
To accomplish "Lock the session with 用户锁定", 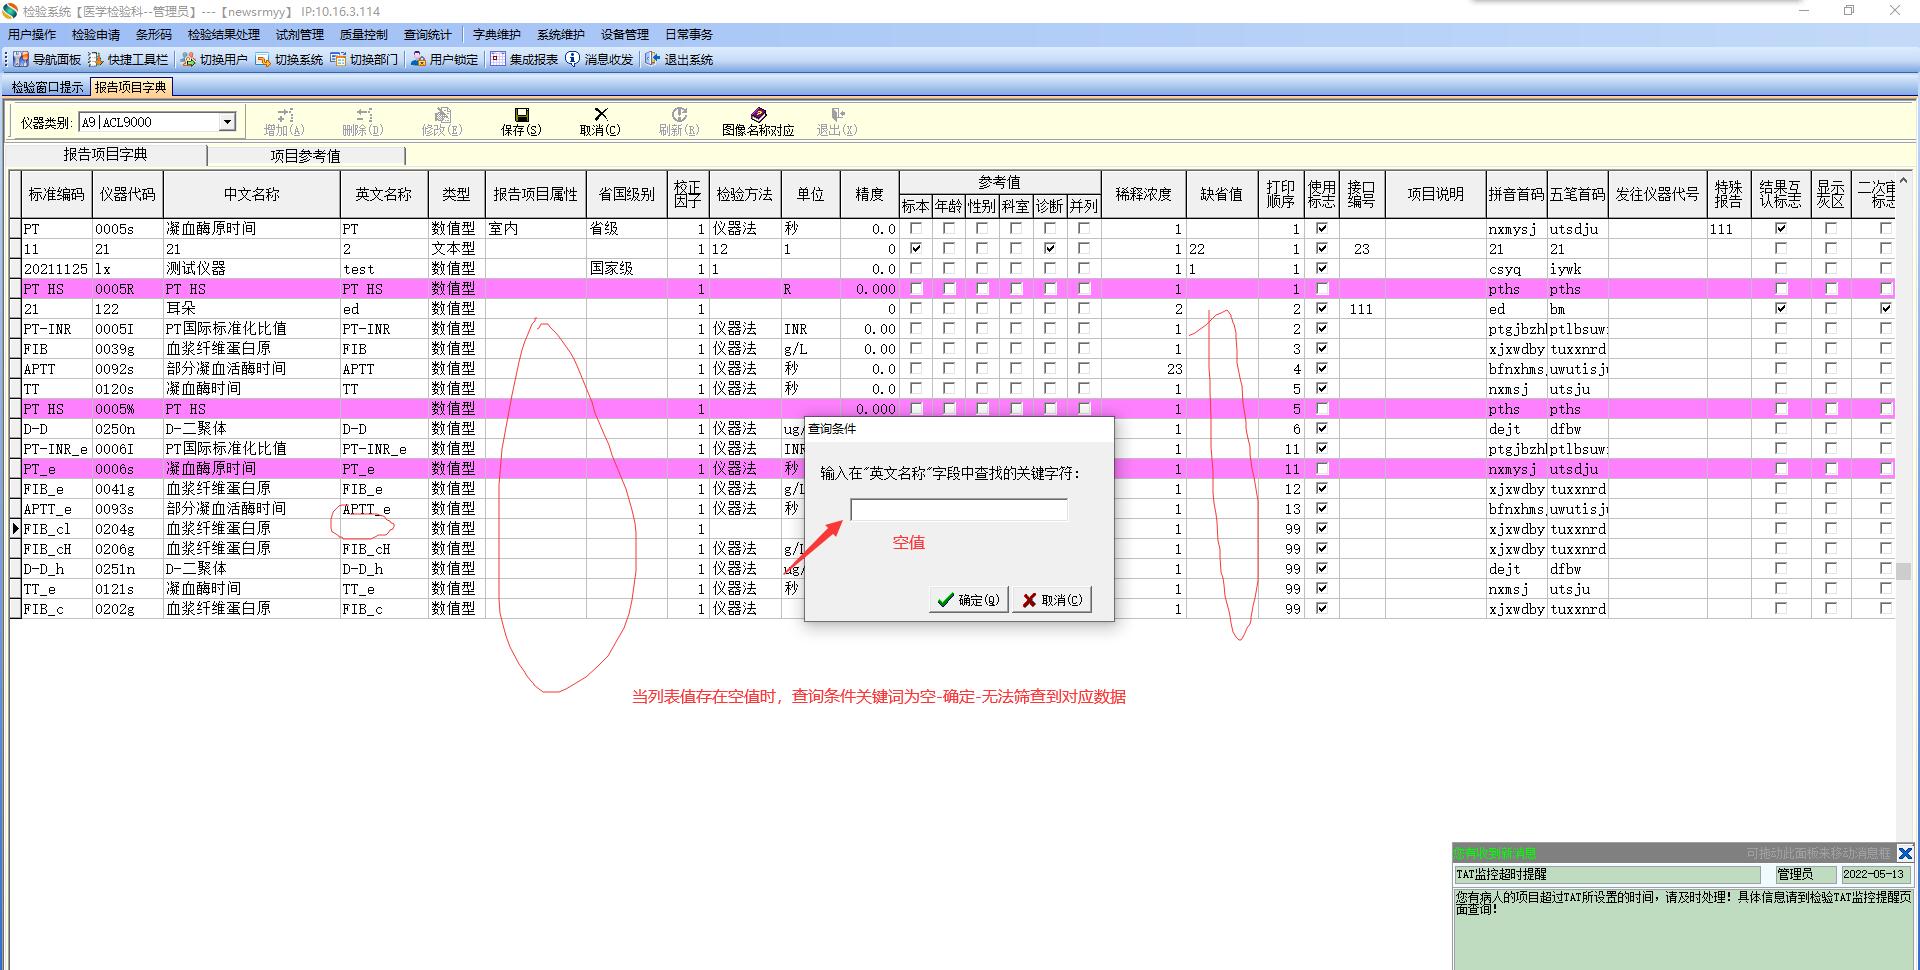I will (x=444, y=60).
